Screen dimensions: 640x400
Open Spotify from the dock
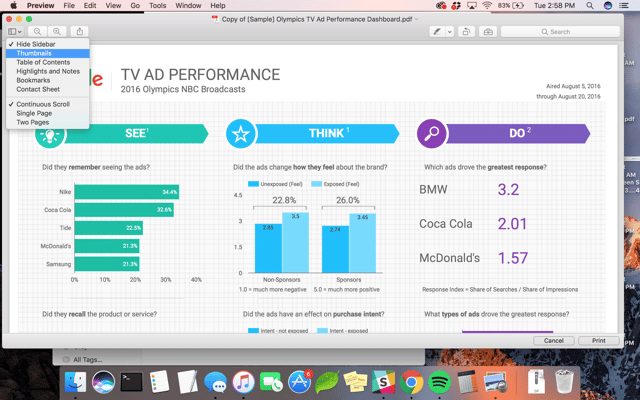click(x=439, y=381)
